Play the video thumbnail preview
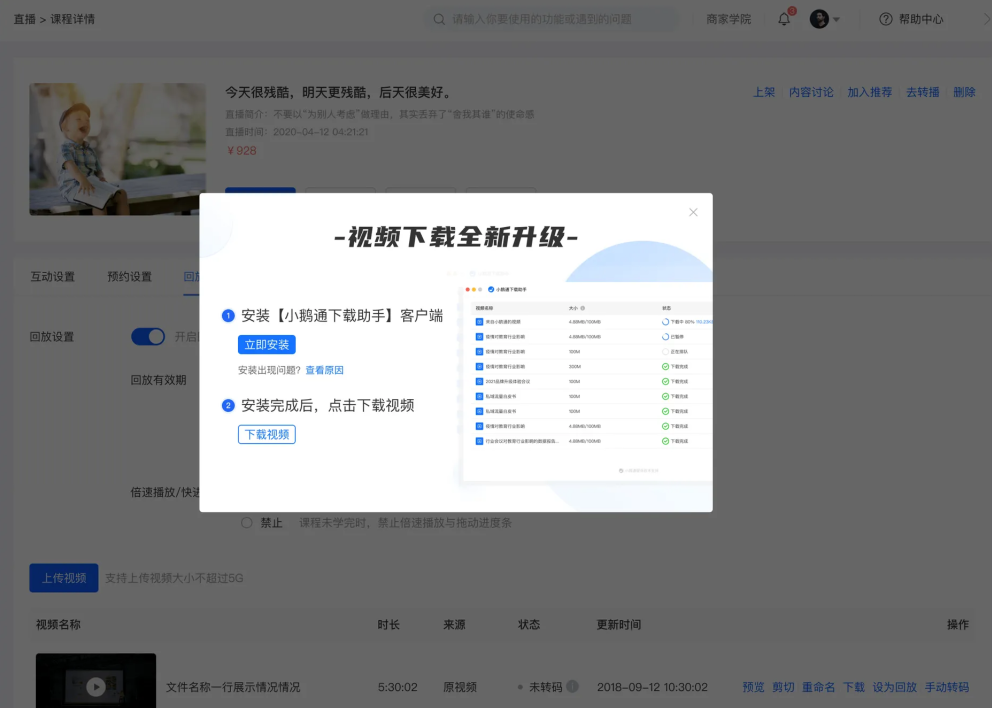The height and width of the screenshot is (708, 992). 95,686
